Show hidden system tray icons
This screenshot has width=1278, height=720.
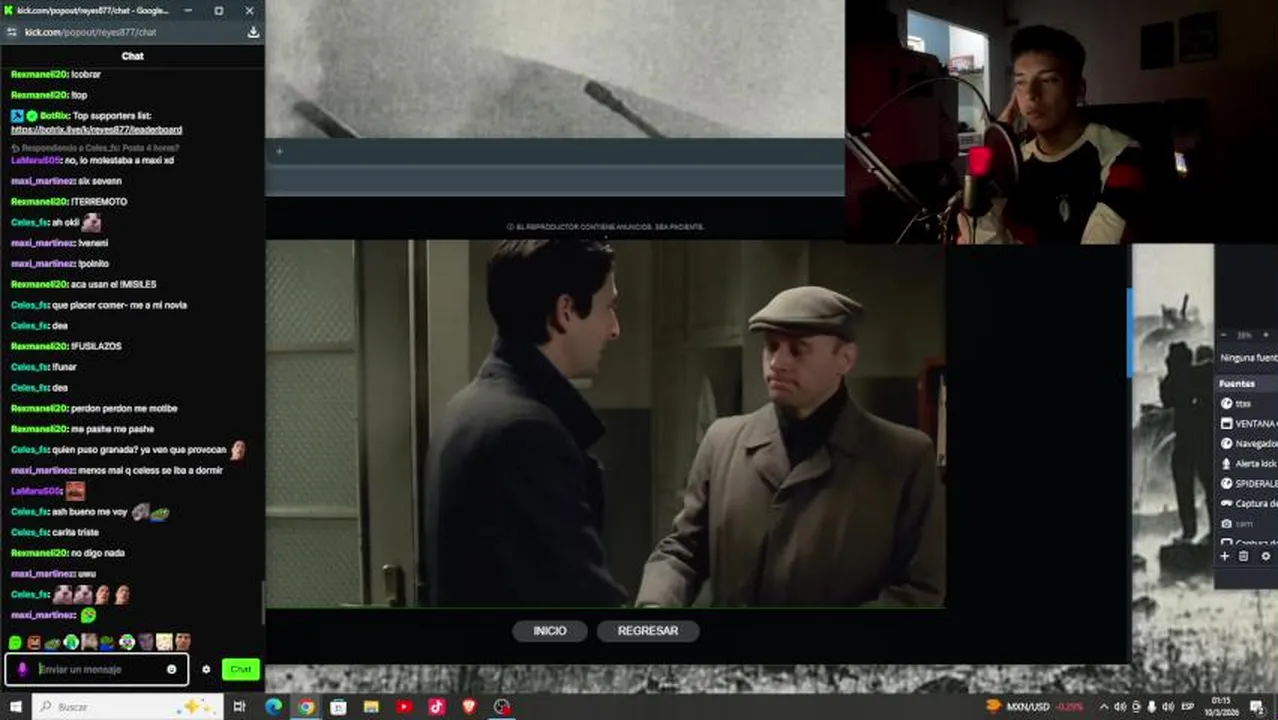coord(1103,707)
